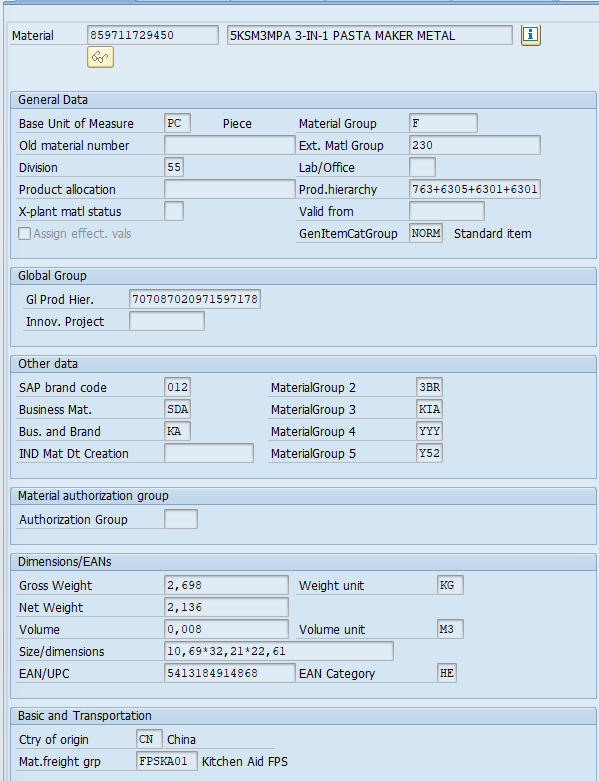The width and height of the screenshot is (599, 781).
Task: Click the SAP brand code field
Action: pyautogui.click(x=177, y=388)
